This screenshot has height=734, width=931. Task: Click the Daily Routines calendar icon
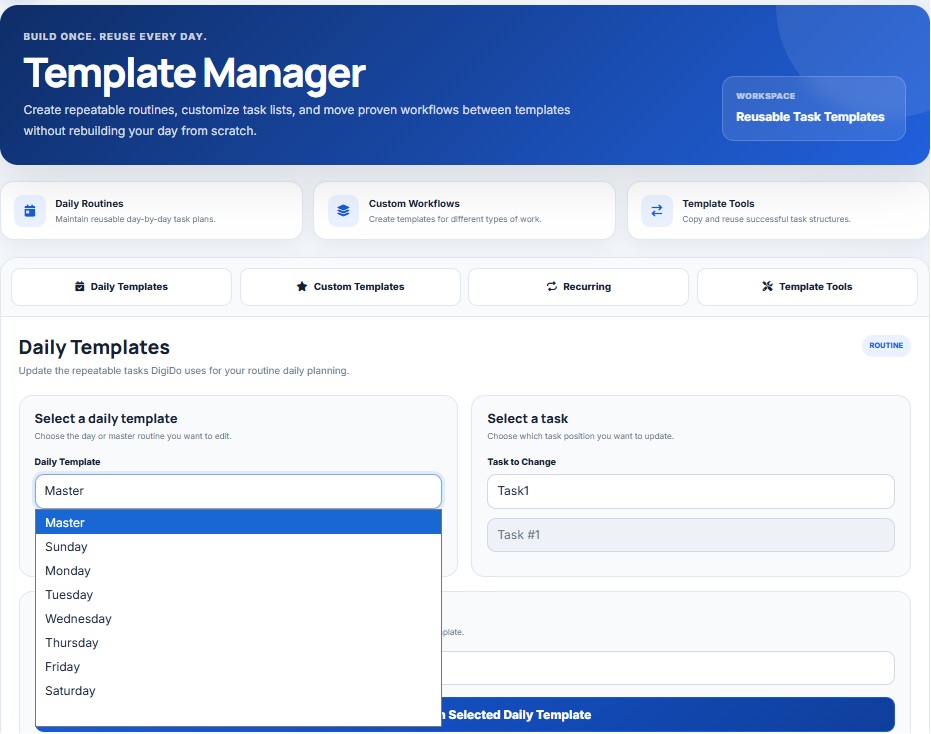[x=30, y=211]
